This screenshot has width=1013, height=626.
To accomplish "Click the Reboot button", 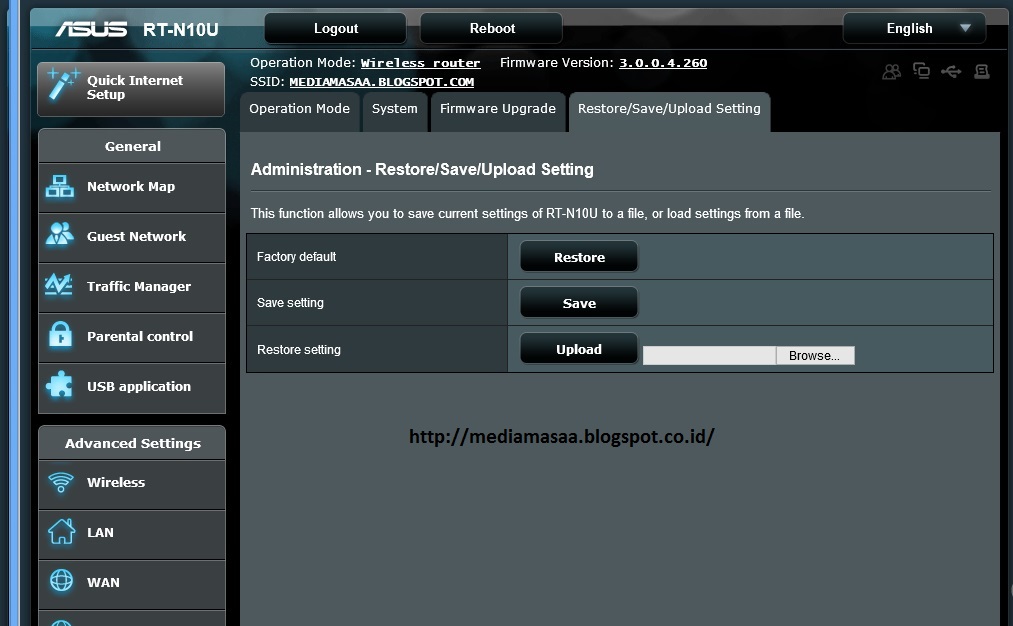I will pyautogui.click(x=492, y=28).
